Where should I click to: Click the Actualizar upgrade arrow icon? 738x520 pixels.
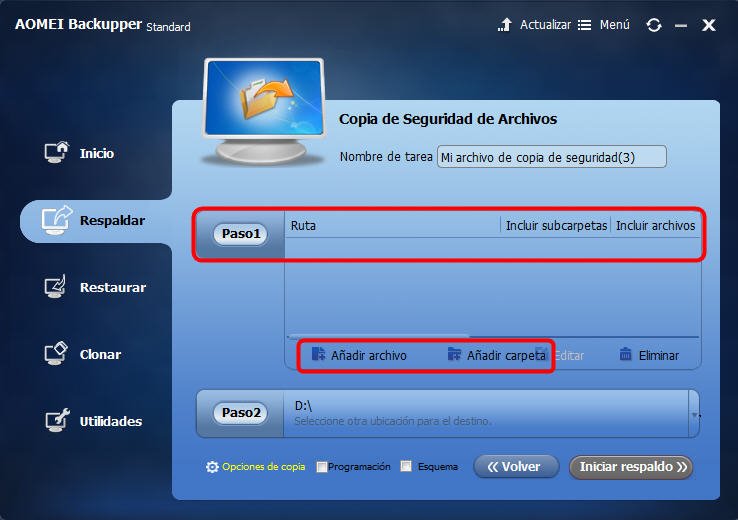click(x=505, y=24)
